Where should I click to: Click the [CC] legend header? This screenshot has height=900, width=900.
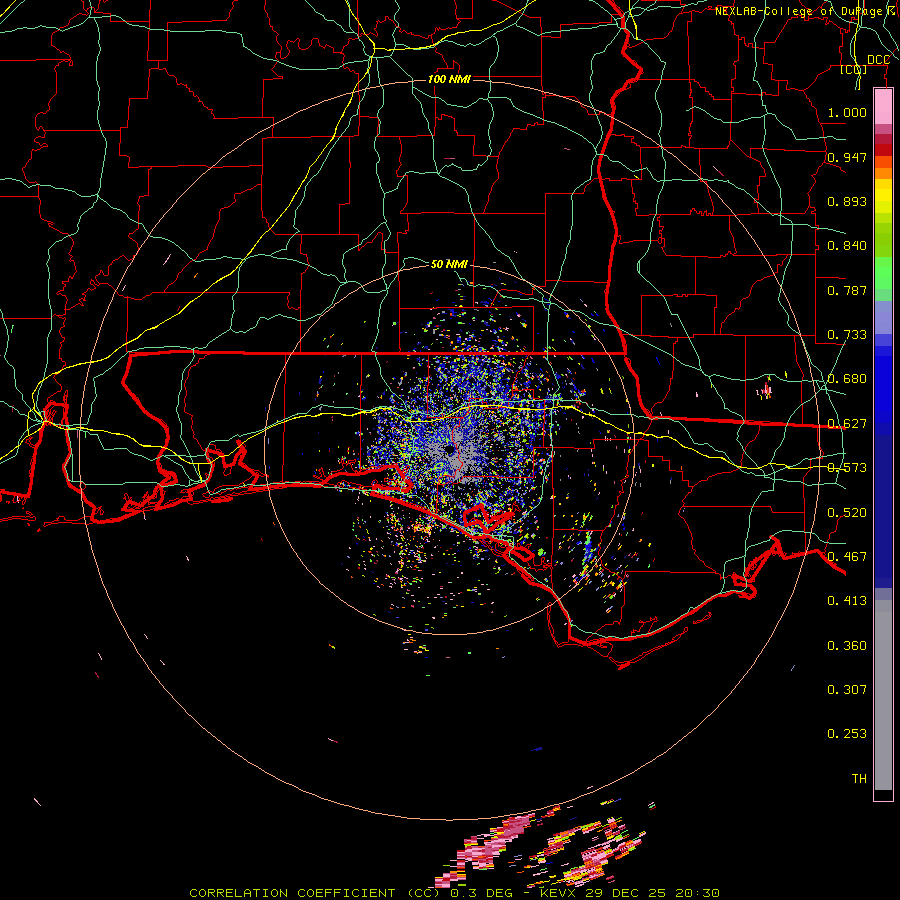click(x=854, y=69)
